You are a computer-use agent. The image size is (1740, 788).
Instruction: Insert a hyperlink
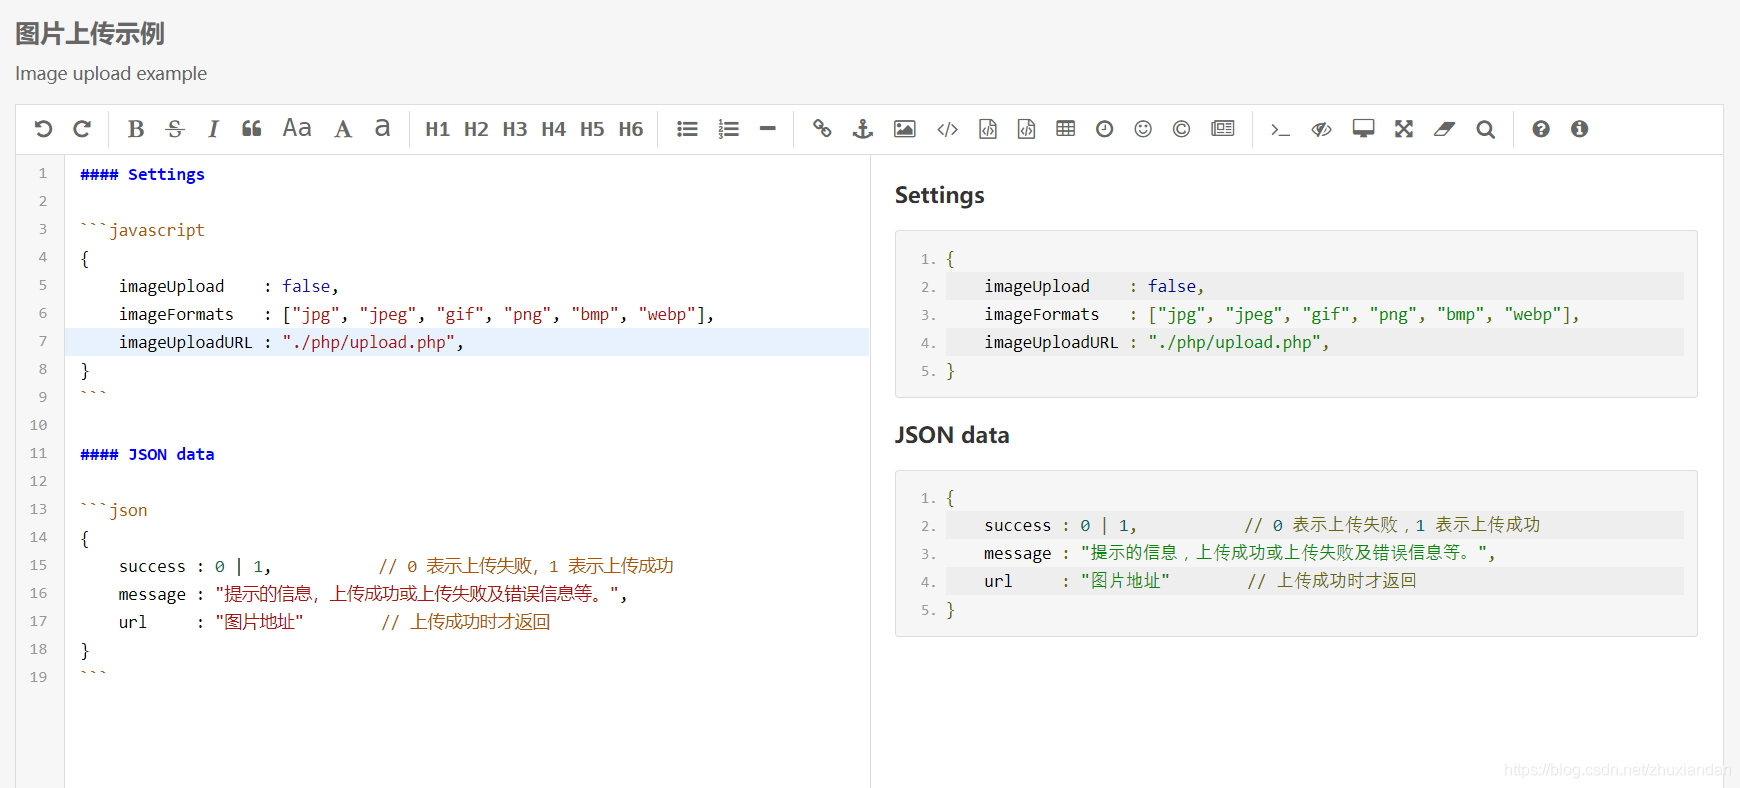point(822,129)
